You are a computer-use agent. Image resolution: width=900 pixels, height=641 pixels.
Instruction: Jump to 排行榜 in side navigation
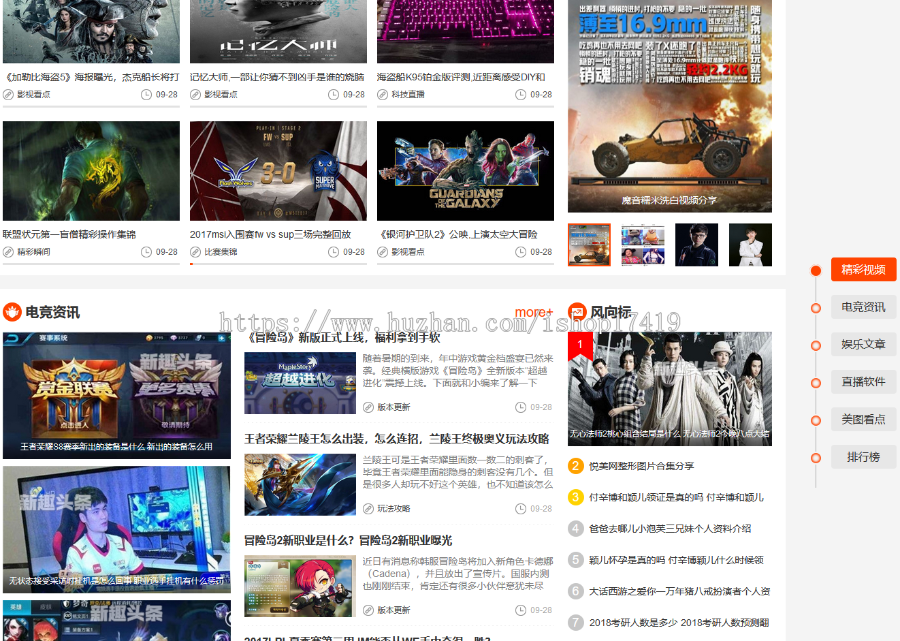tap(863, 457)
